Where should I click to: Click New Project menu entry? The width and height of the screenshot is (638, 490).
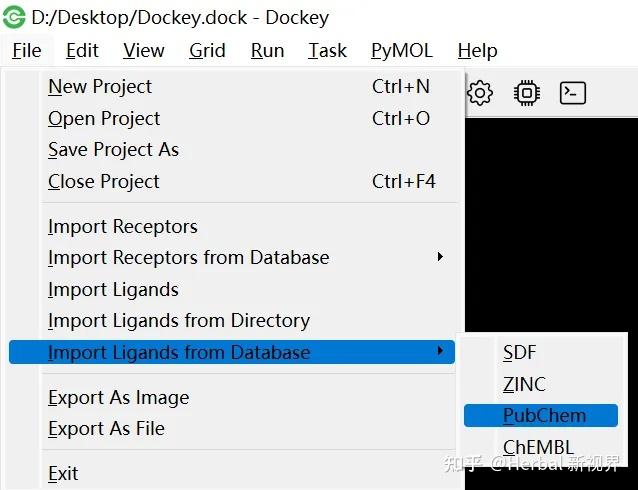[x=100, y=87]
